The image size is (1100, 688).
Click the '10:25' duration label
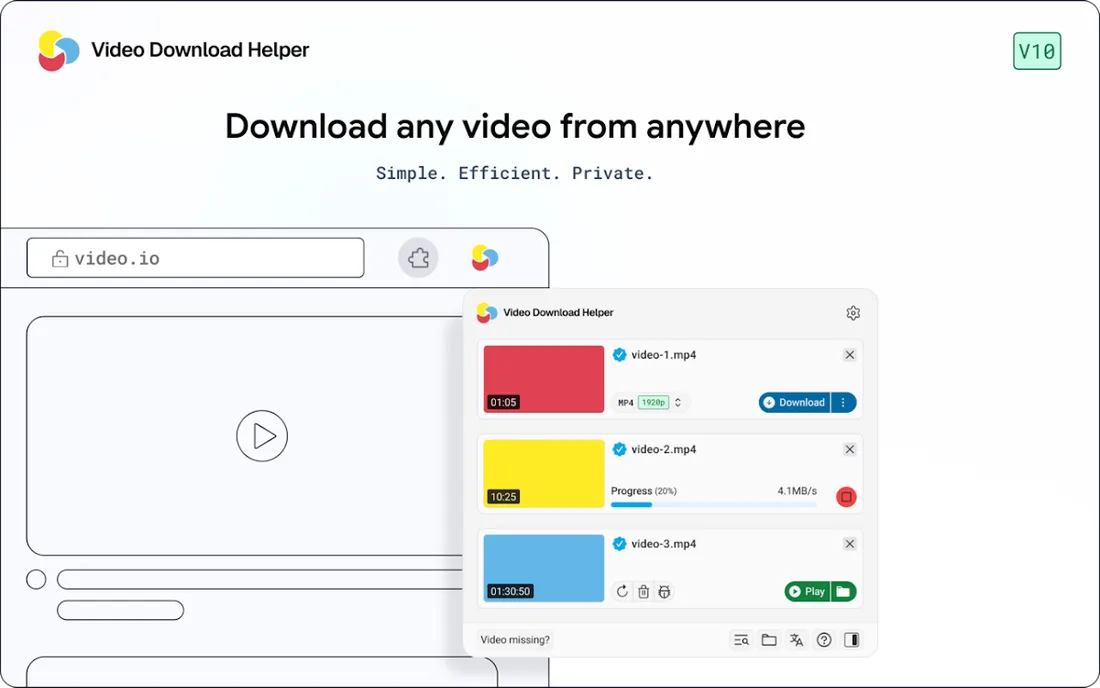point(503,497)
